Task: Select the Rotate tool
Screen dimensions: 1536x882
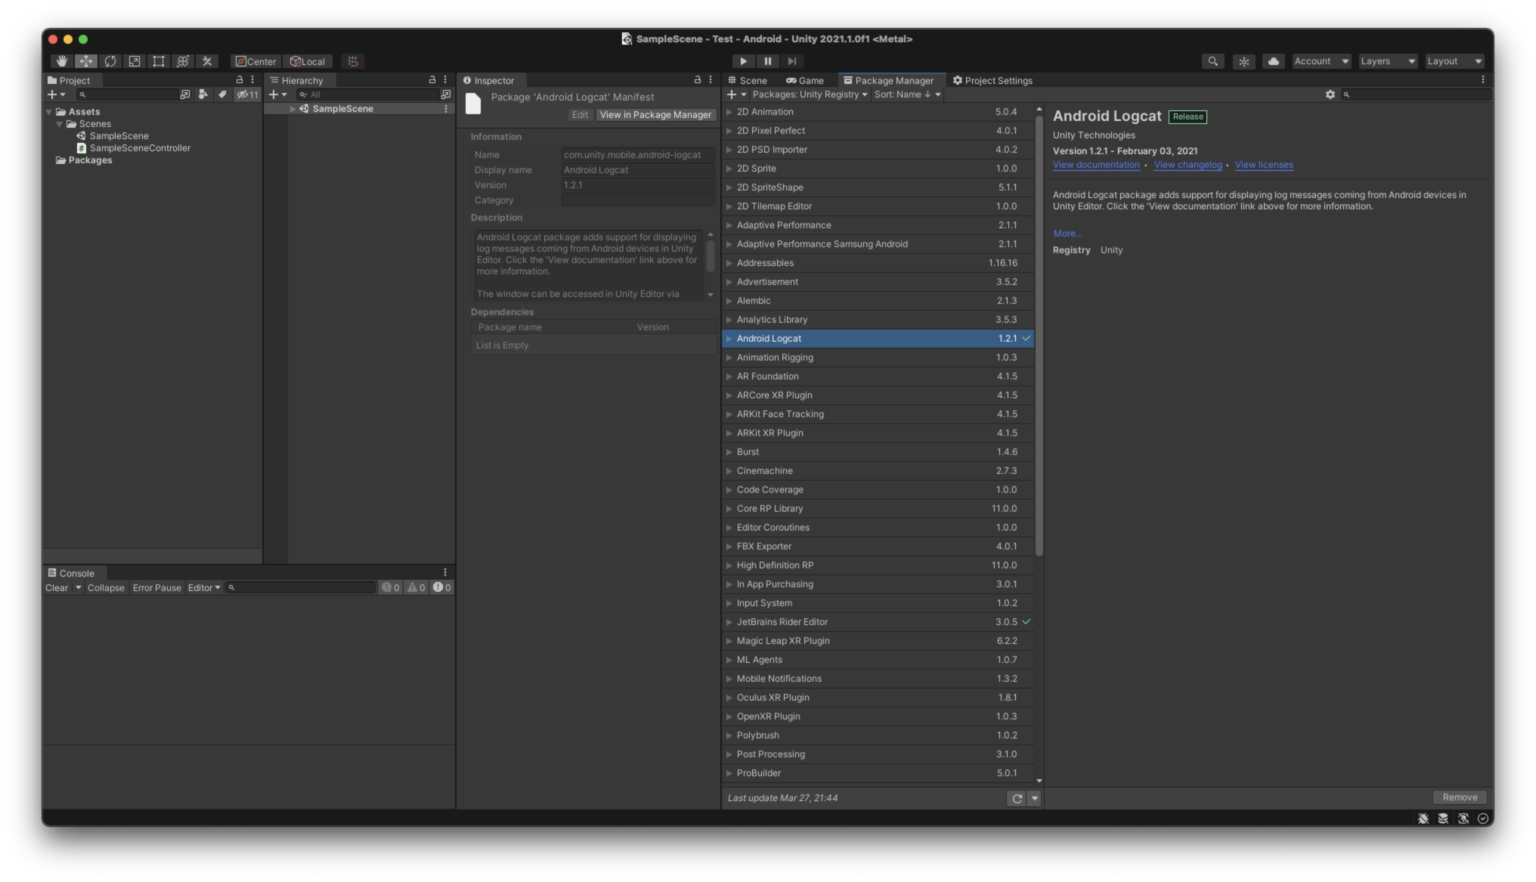Action: pyautogui.click(x=110, y=61)
